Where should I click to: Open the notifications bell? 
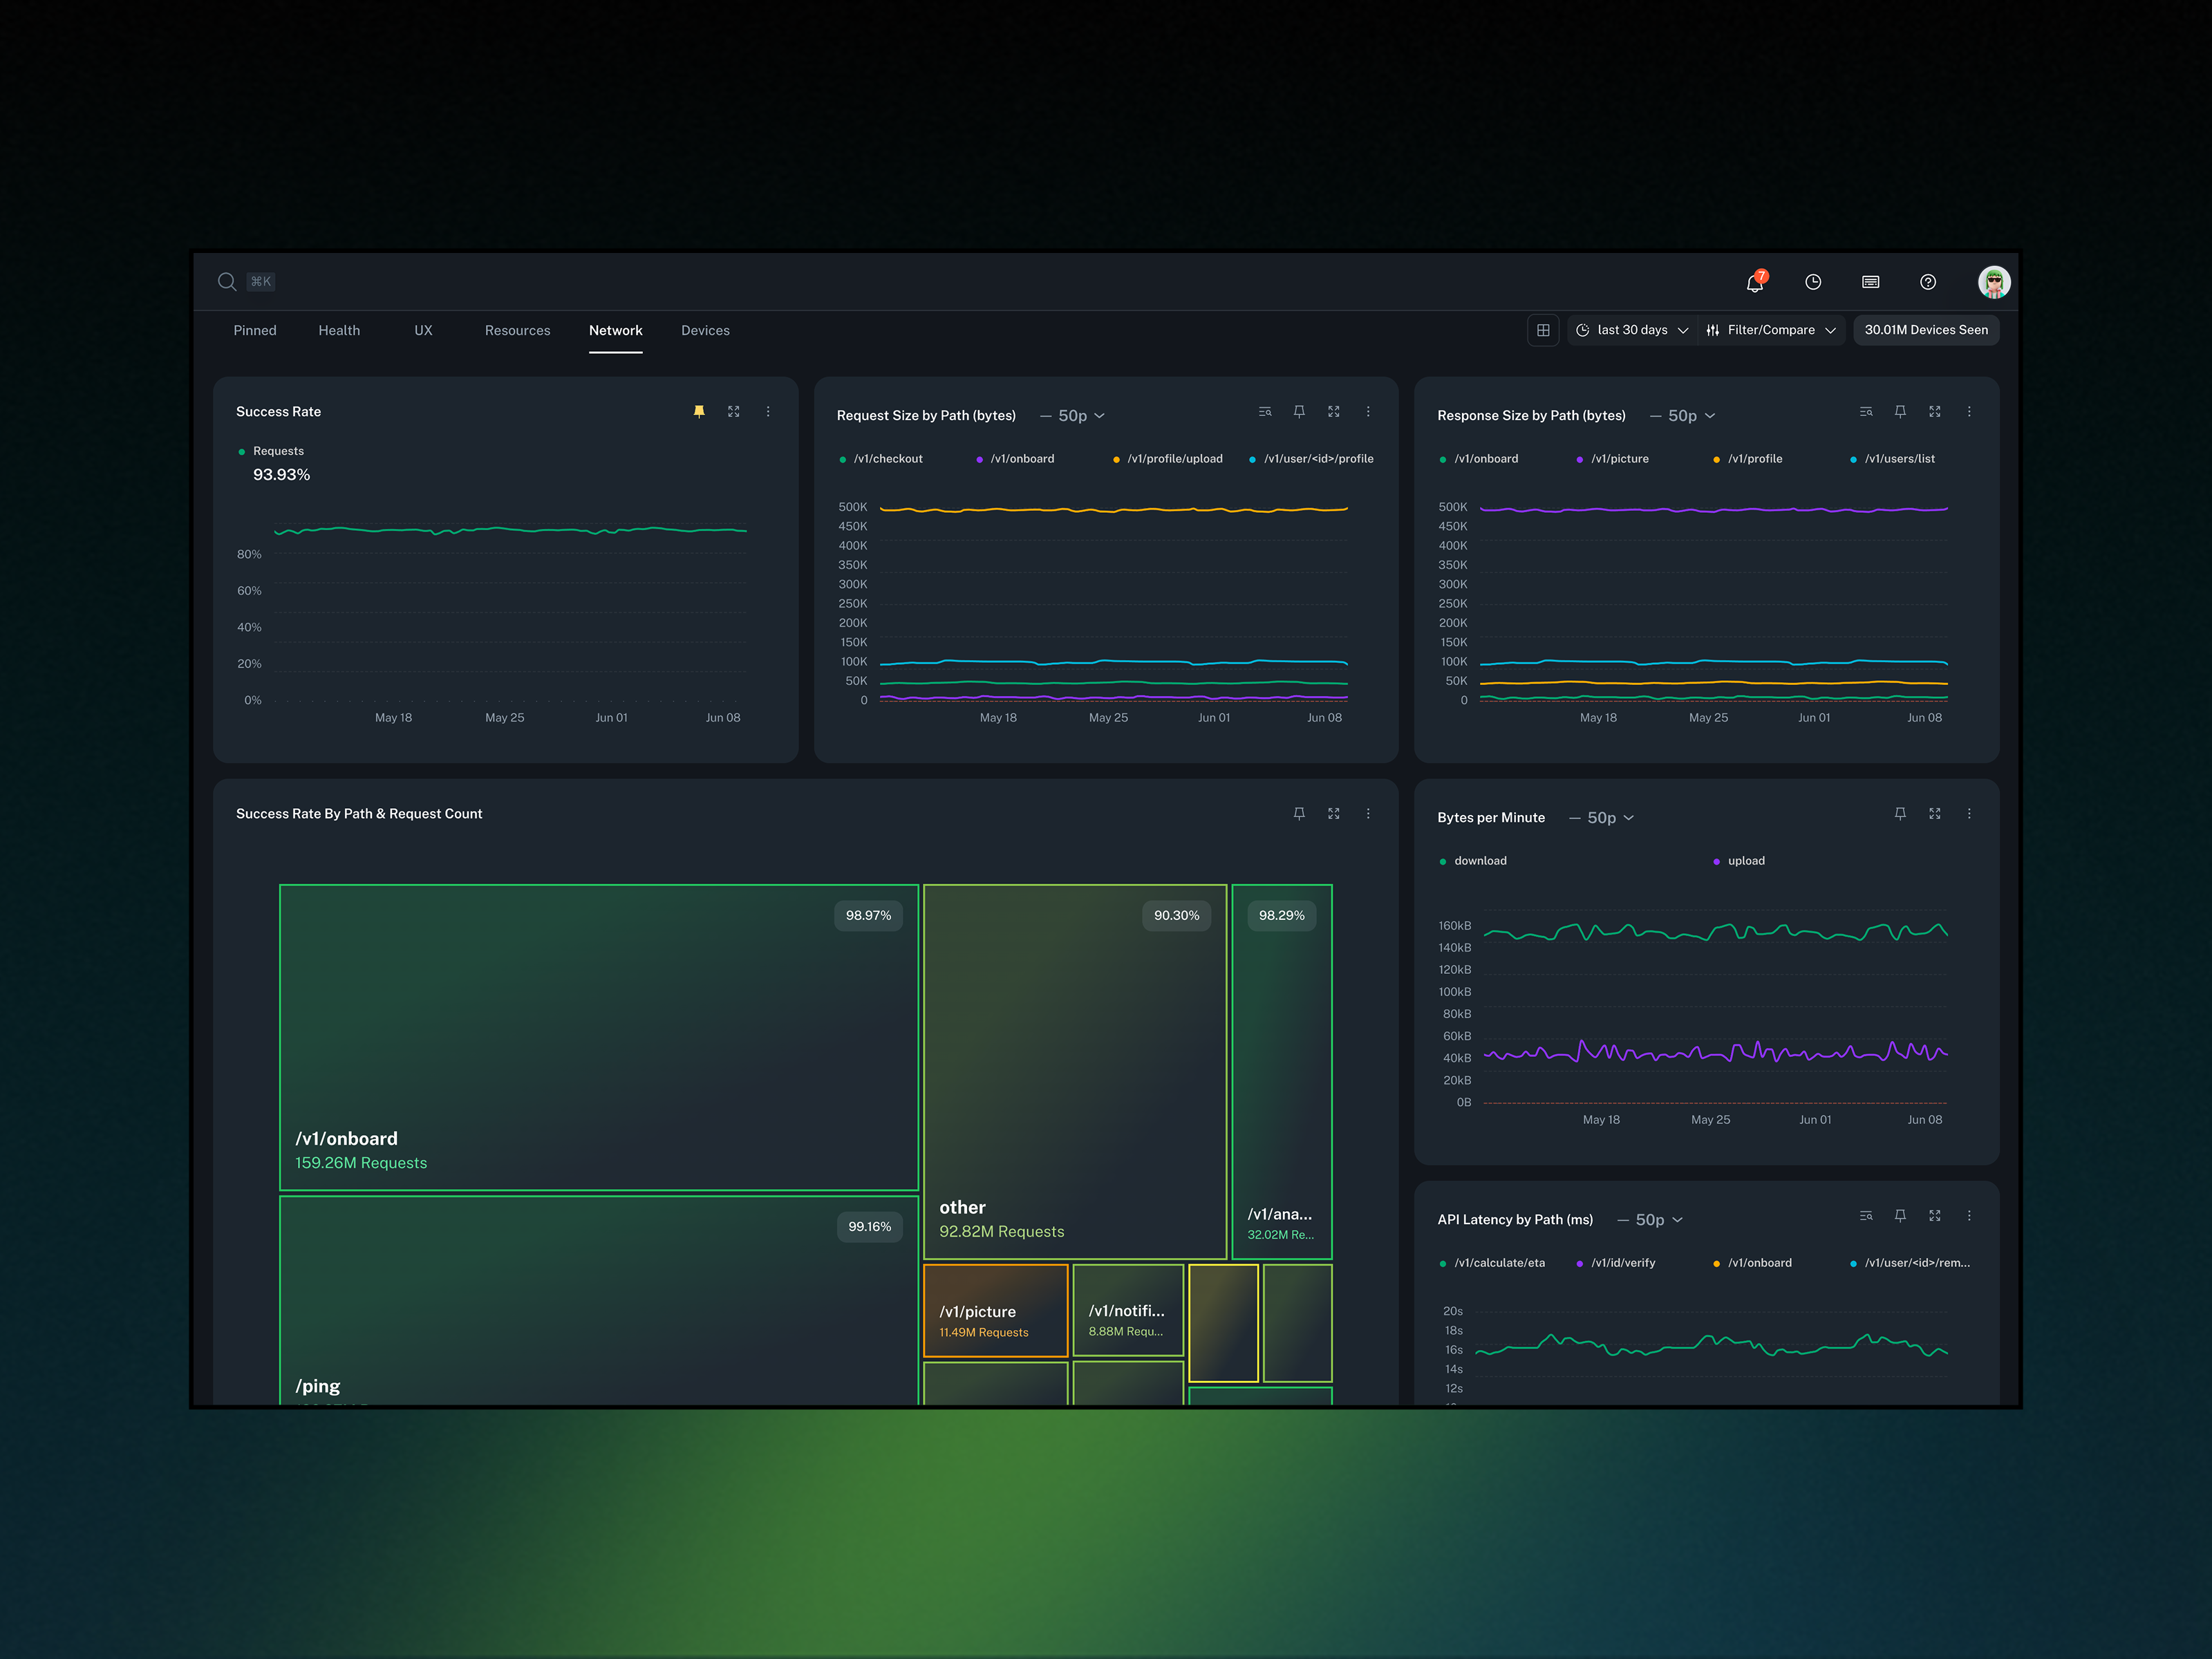click(x=1754, y=283)
